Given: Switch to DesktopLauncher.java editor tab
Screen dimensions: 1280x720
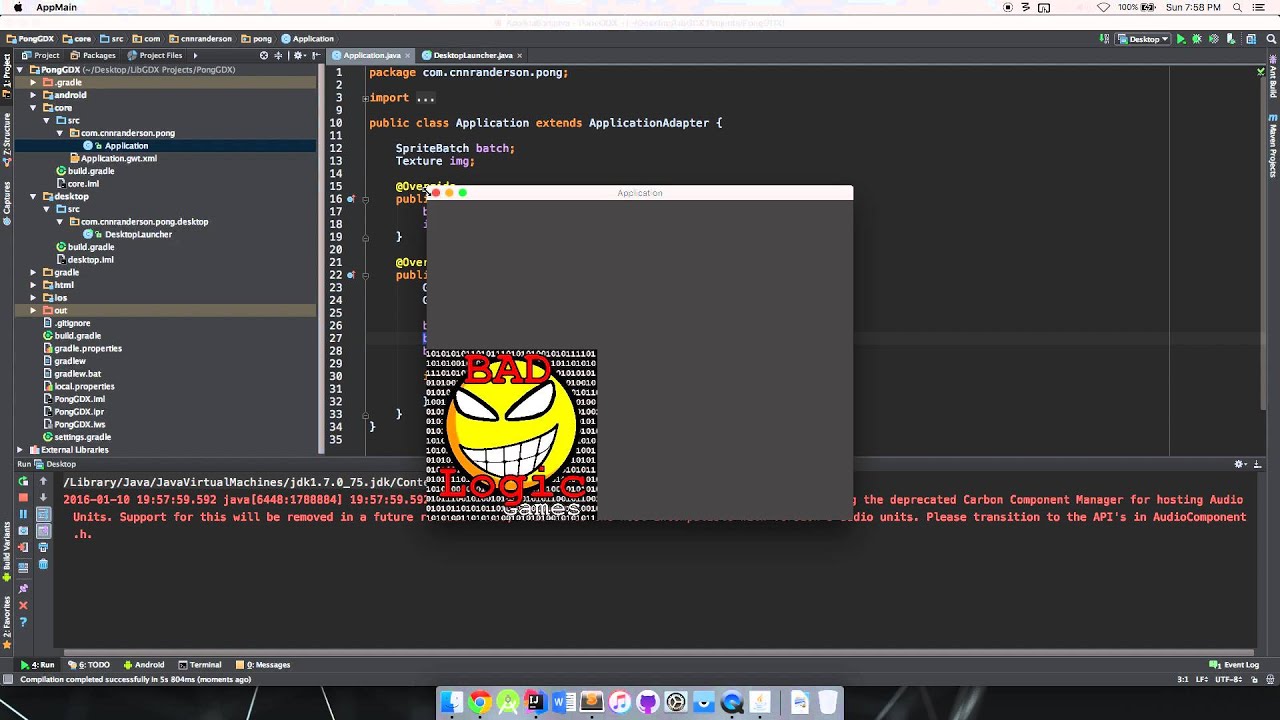Looking at the screenshot, I should (472, 55).
